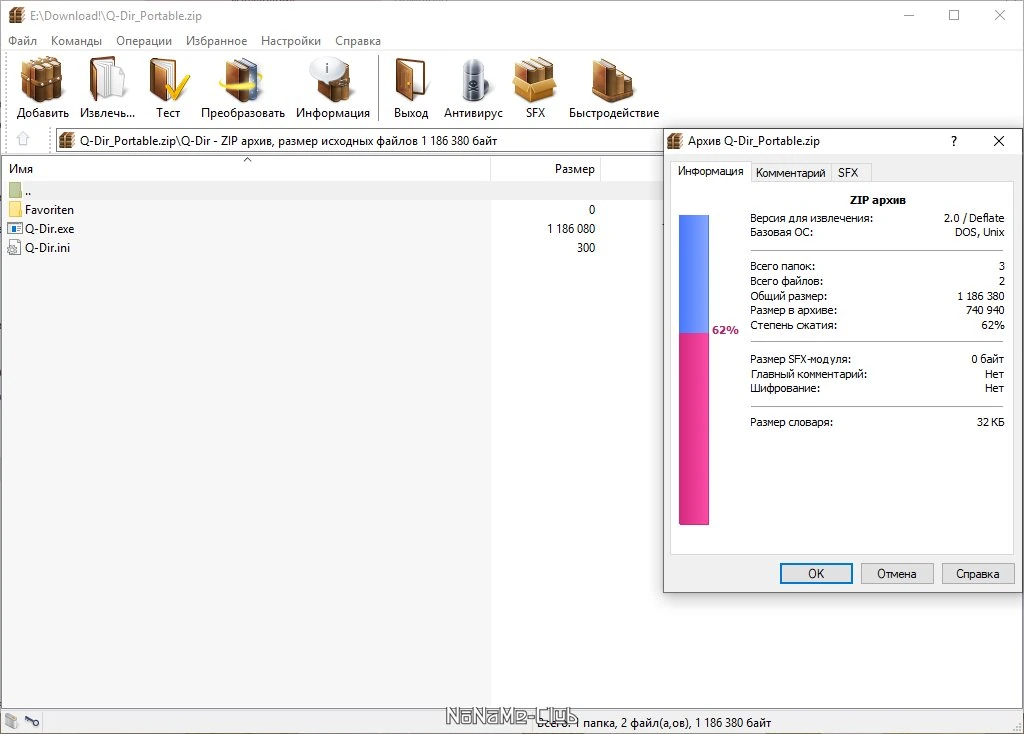
Task: Select the Favoriten folder name
Action: [x=49, y=210]
